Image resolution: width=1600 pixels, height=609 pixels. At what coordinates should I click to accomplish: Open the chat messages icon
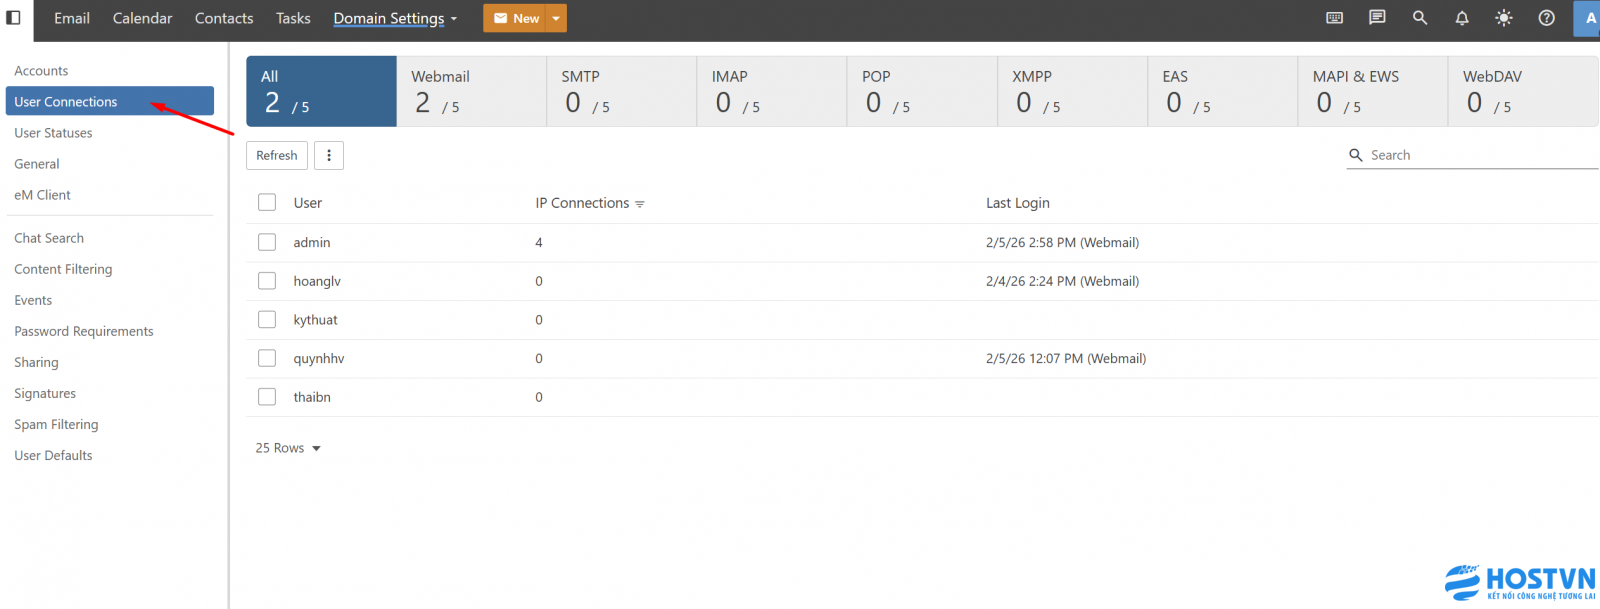[1377, 18]
